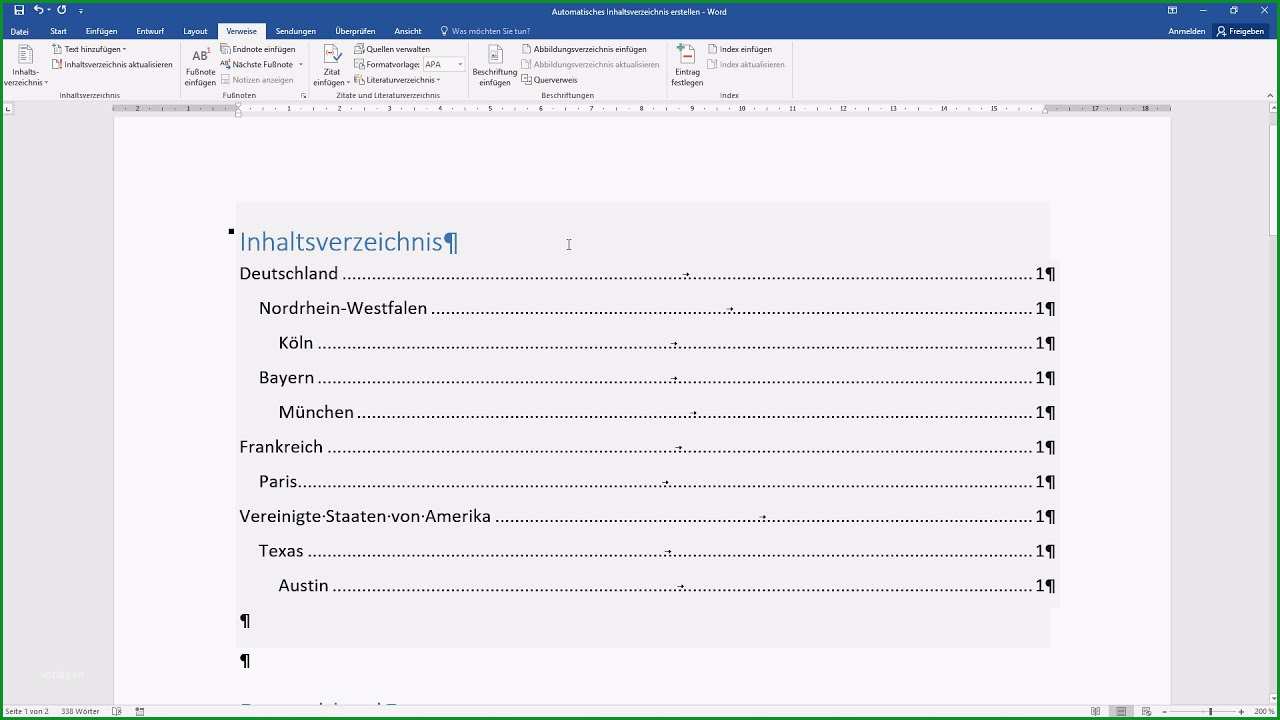
Task: Click the macro recording icon in status bar
Action: (140, 711)
